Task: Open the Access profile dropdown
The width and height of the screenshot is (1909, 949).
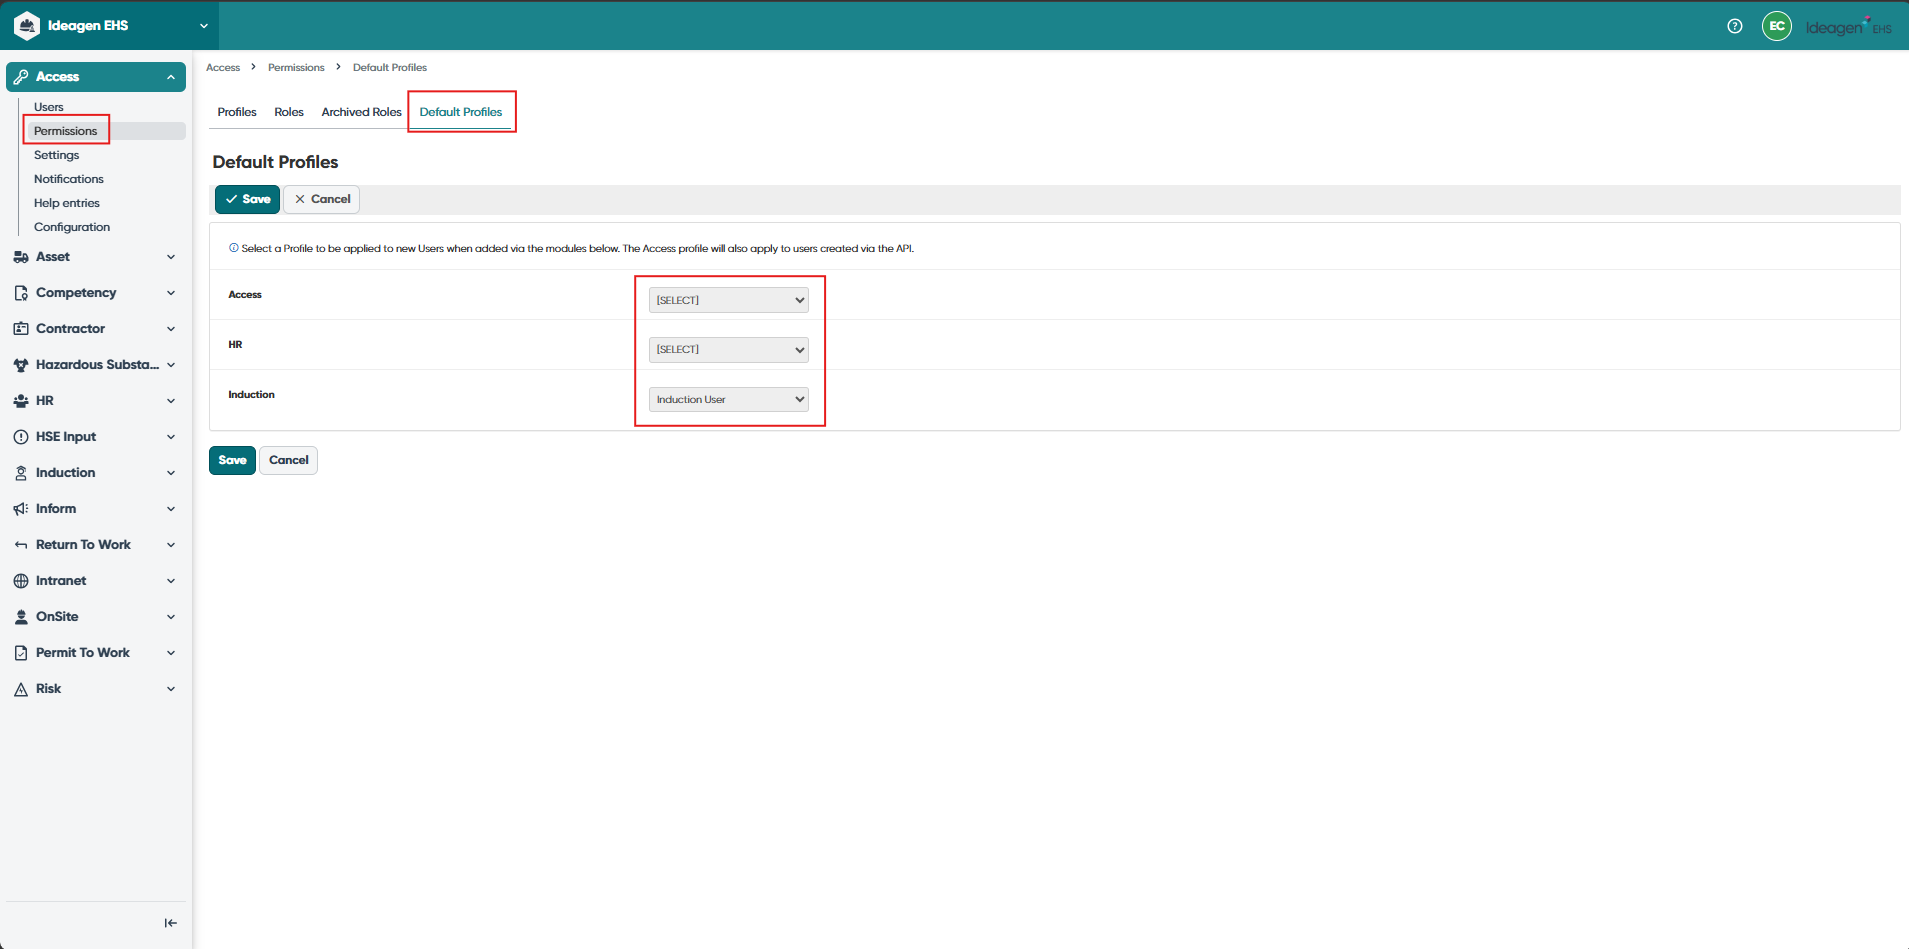Action: [729, 300]
